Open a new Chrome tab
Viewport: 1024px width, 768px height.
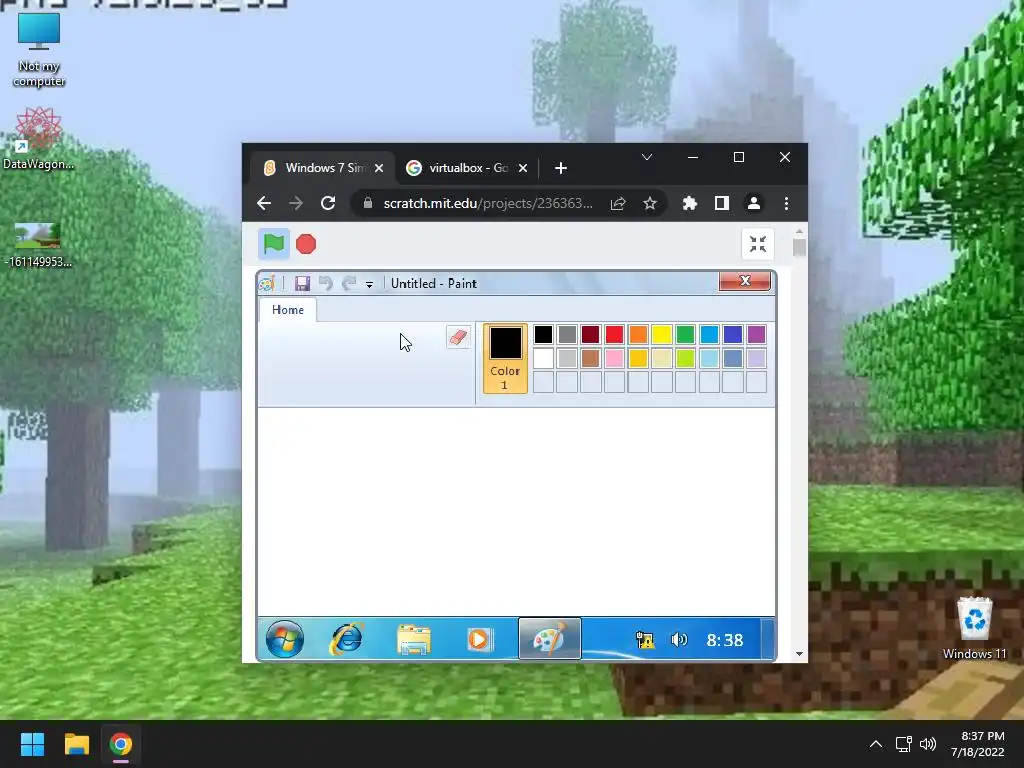pyautogui.click(x=560, y=168)
